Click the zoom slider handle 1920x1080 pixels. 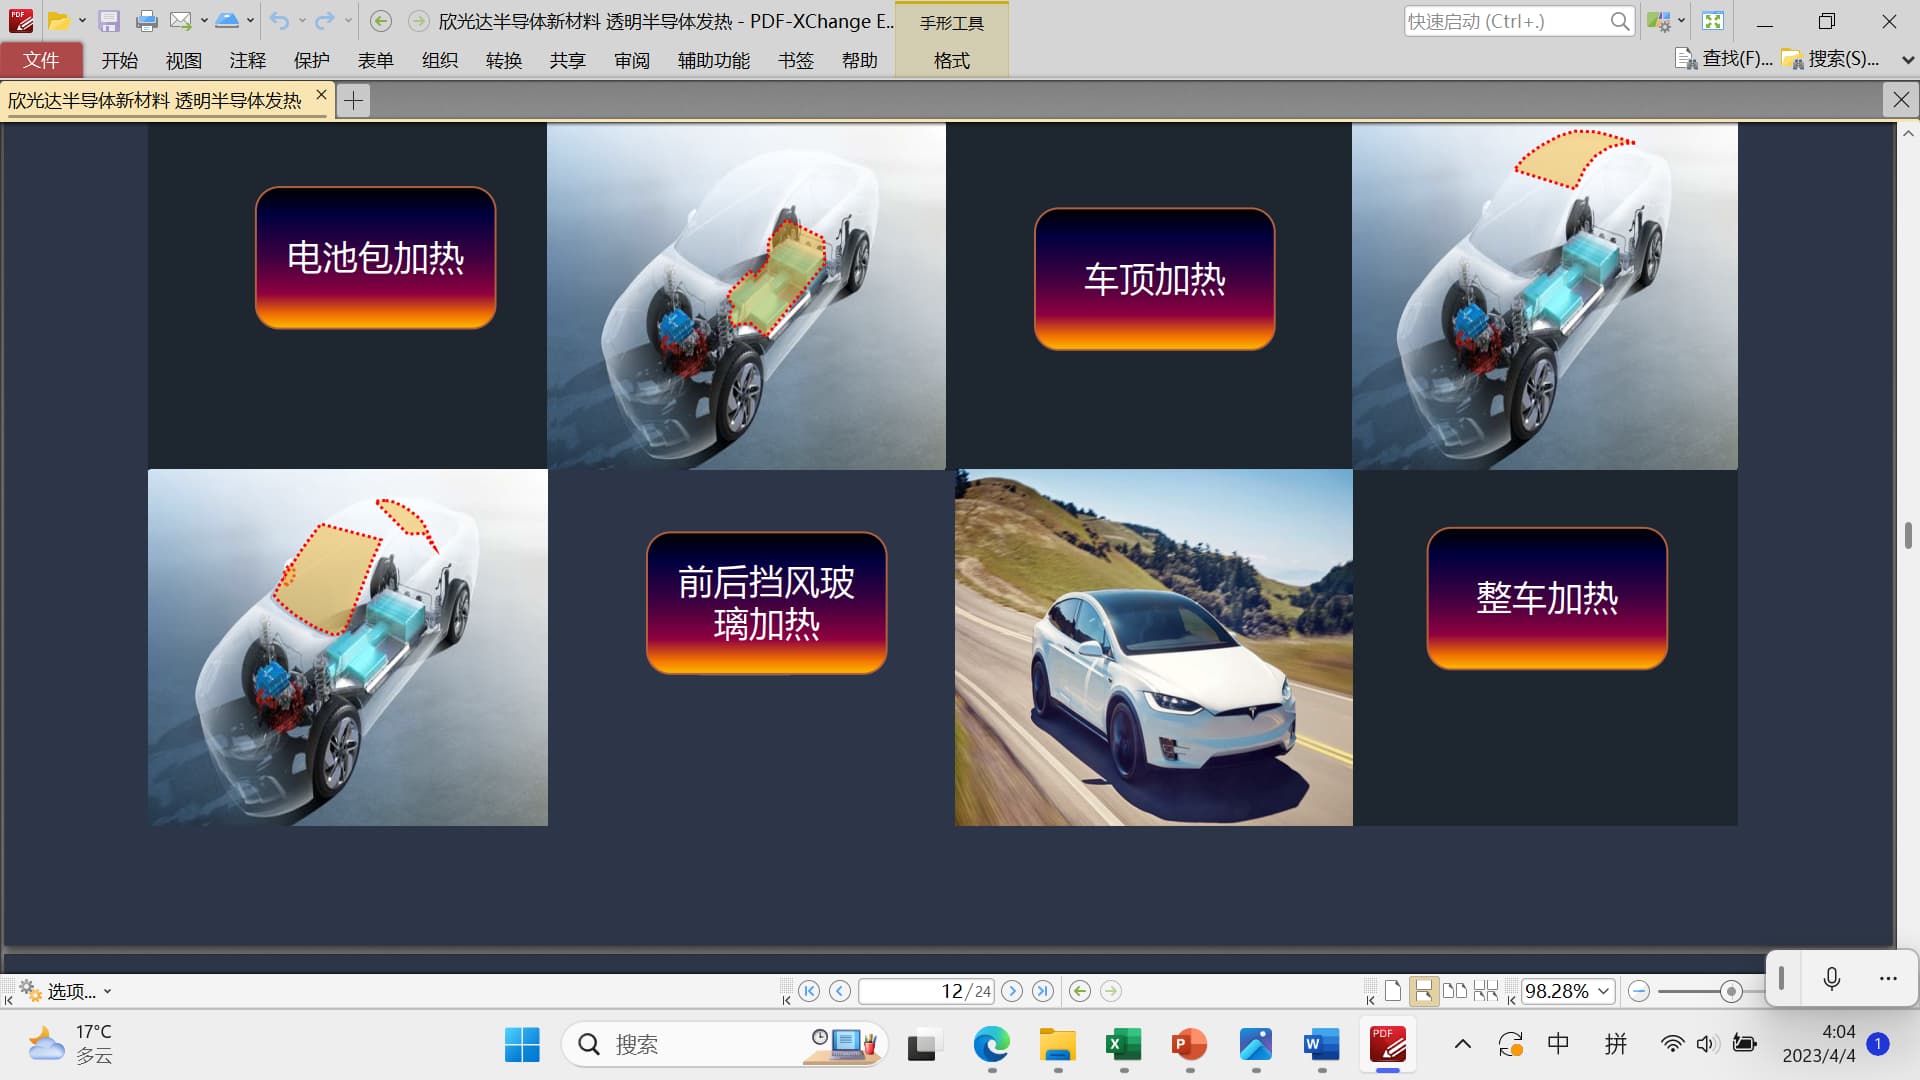pos(1731,991)
